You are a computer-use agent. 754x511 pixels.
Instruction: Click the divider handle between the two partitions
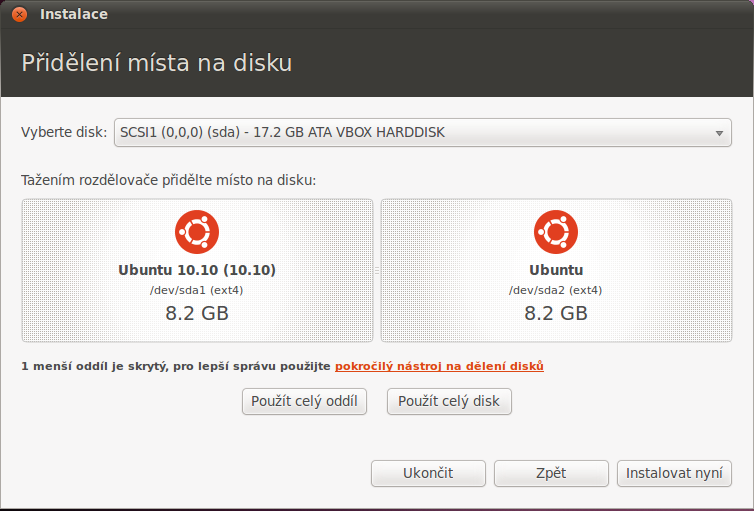[377, 271]
